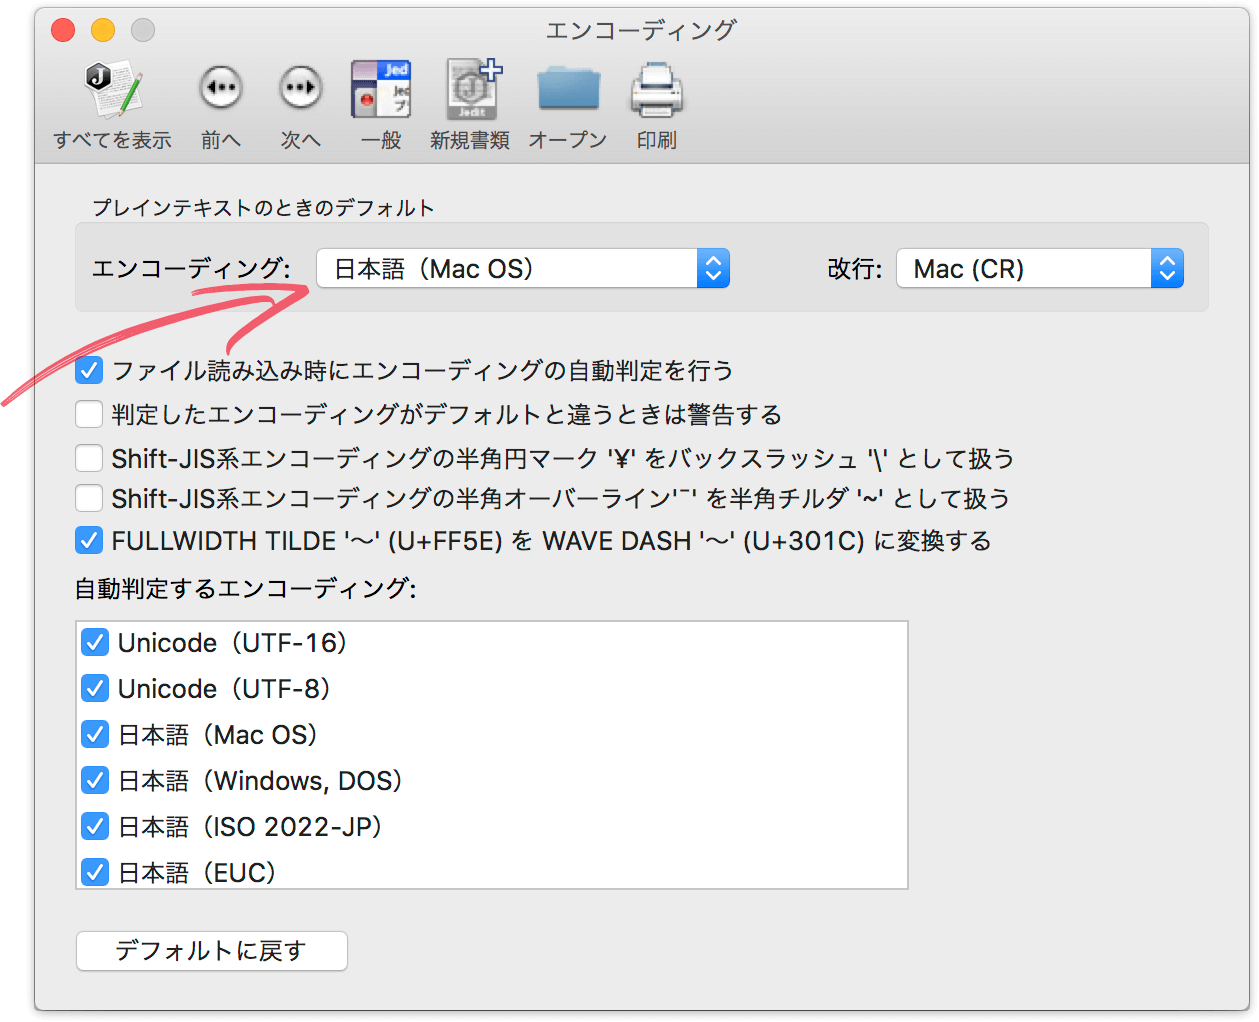Open the 改行 dropdown showing Mac (CR)

pos(1039,269)
